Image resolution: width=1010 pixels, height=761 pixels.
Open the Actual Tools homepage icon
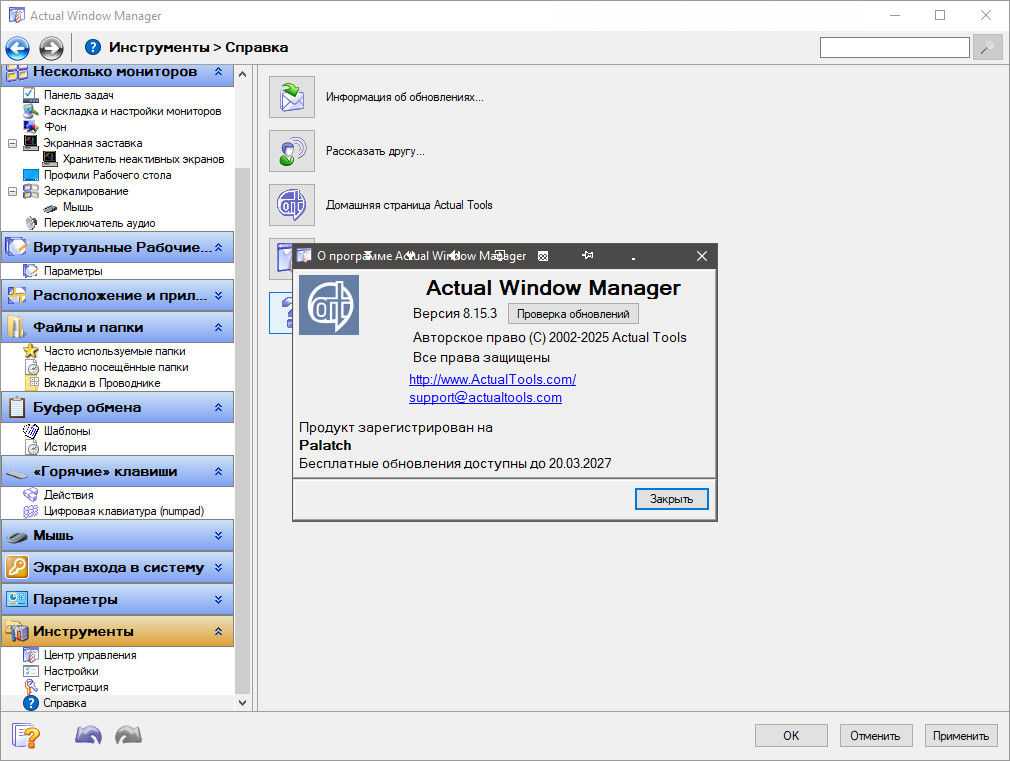[292, 205]
